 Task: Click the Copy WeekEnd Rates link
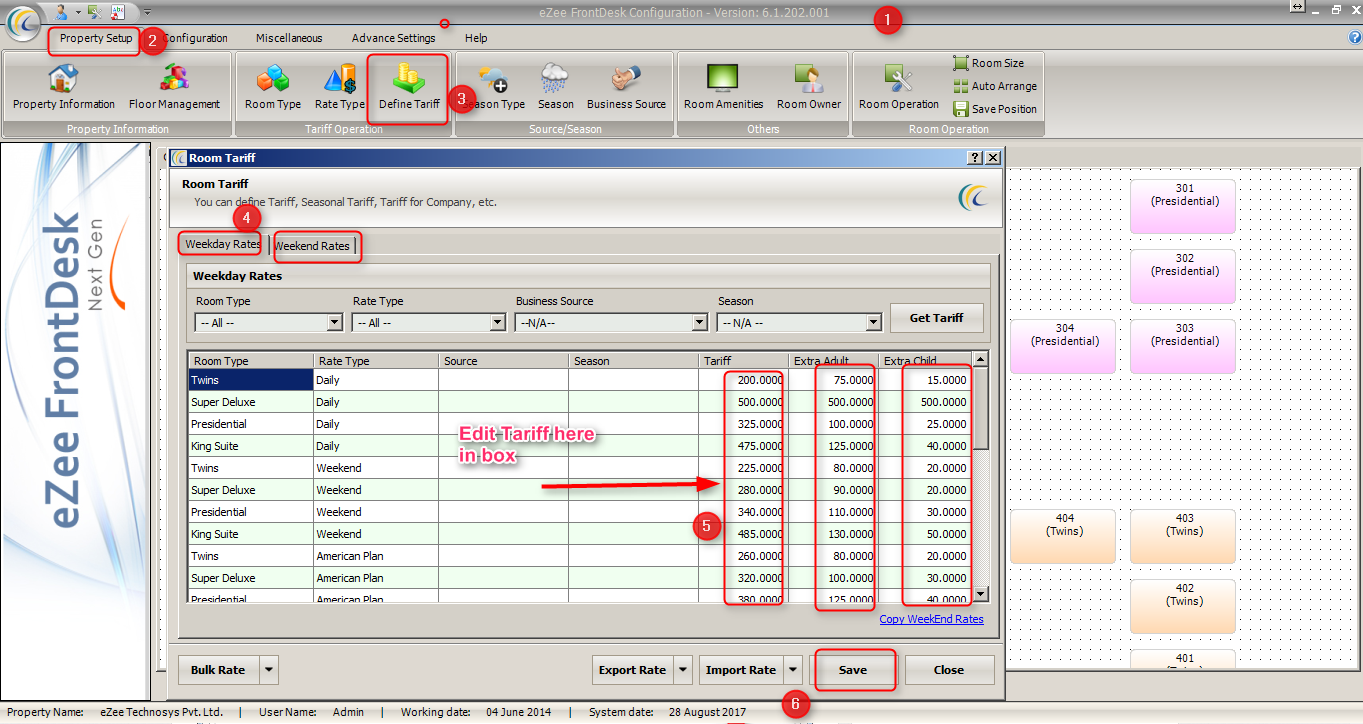click(x=931, y=619)
